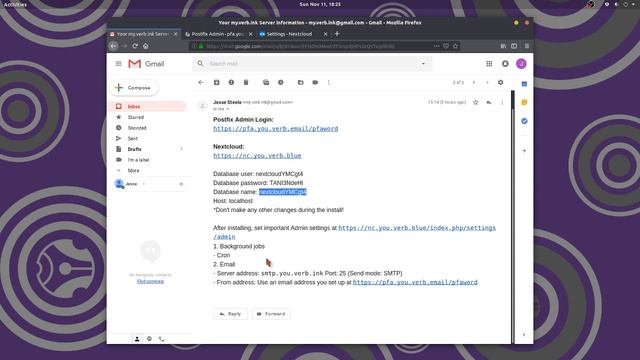Go back to inbox with the back arrow
The width and height of the screenshot is (640, 360).
[201, 82]
